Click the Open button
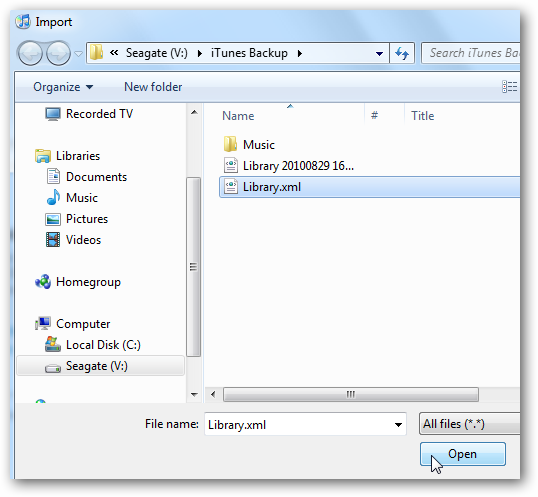The image size is (538, 497). point(463,454)
